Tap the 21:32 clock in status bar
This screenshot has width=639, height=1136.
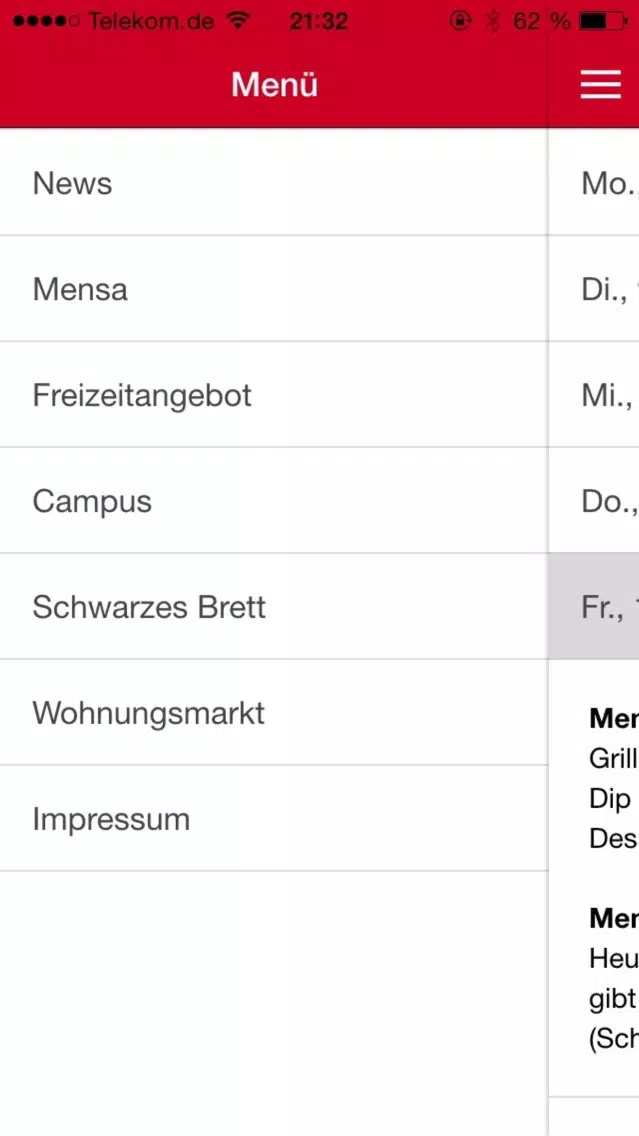tap(319, 22)
